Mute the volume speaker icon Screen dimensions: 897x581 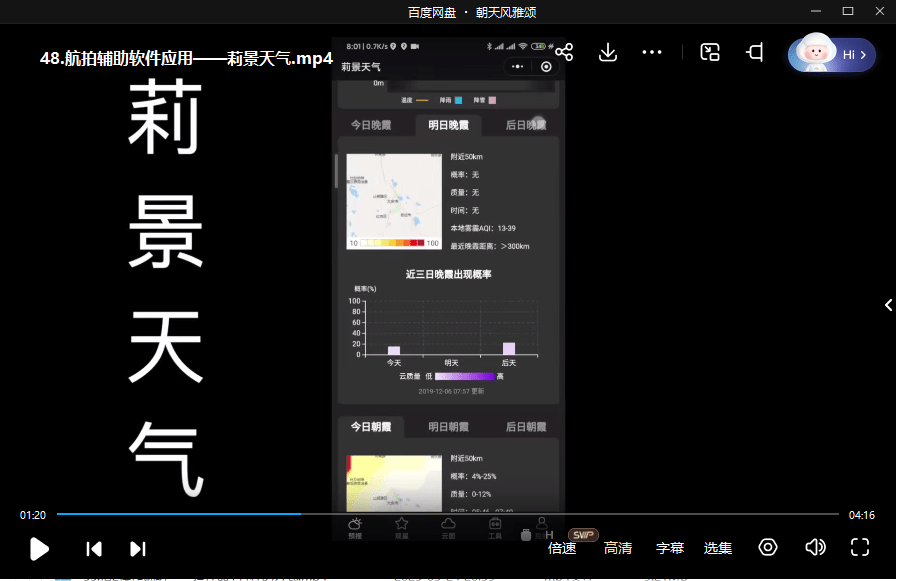coord(815,547)
